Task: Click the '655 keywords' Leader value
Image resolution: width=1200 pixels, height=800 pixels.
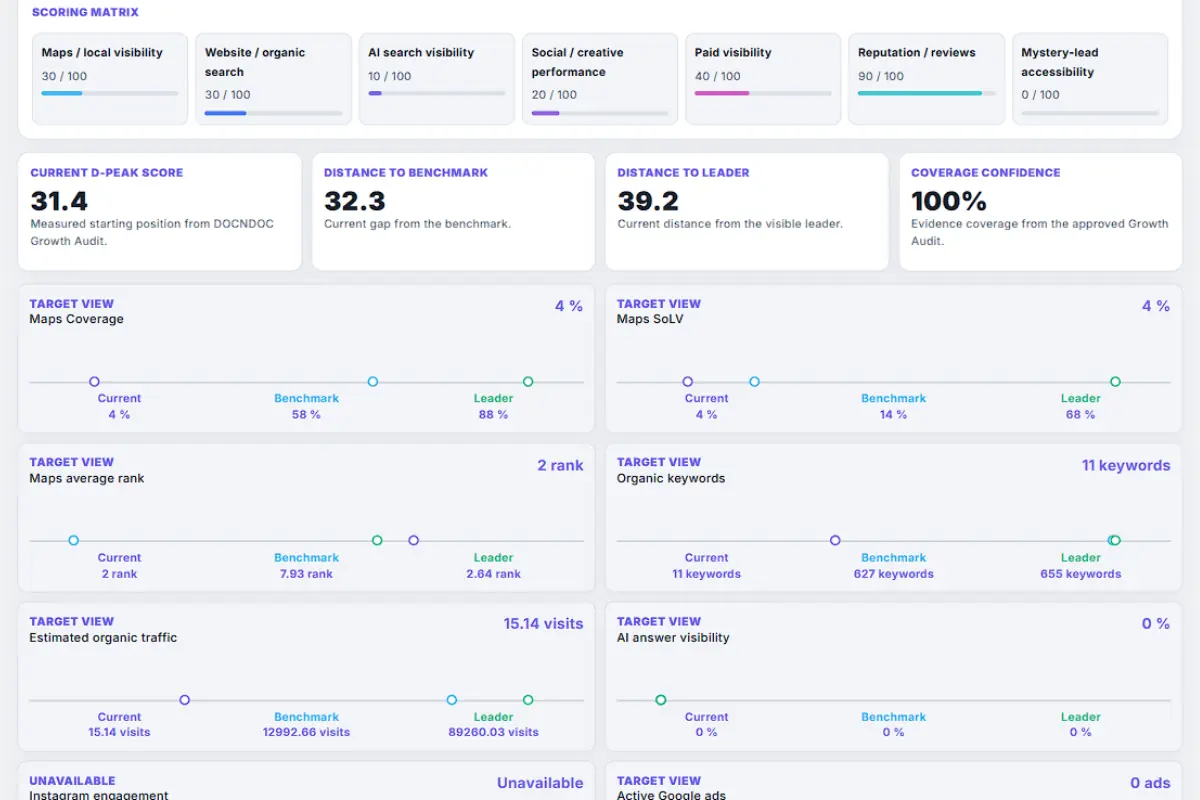Action: (1080, 574)
